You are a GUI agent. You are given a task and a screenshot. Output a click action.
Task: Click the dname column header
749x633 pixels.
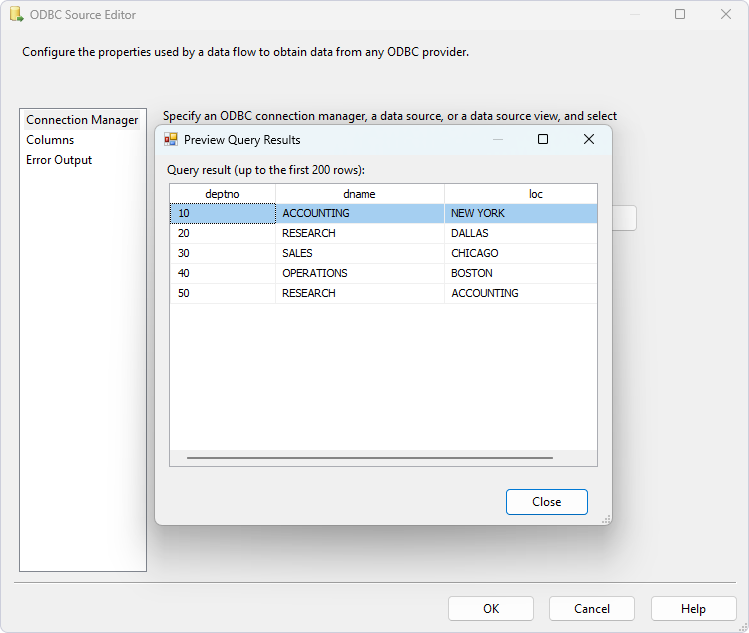tap(359, 194)
